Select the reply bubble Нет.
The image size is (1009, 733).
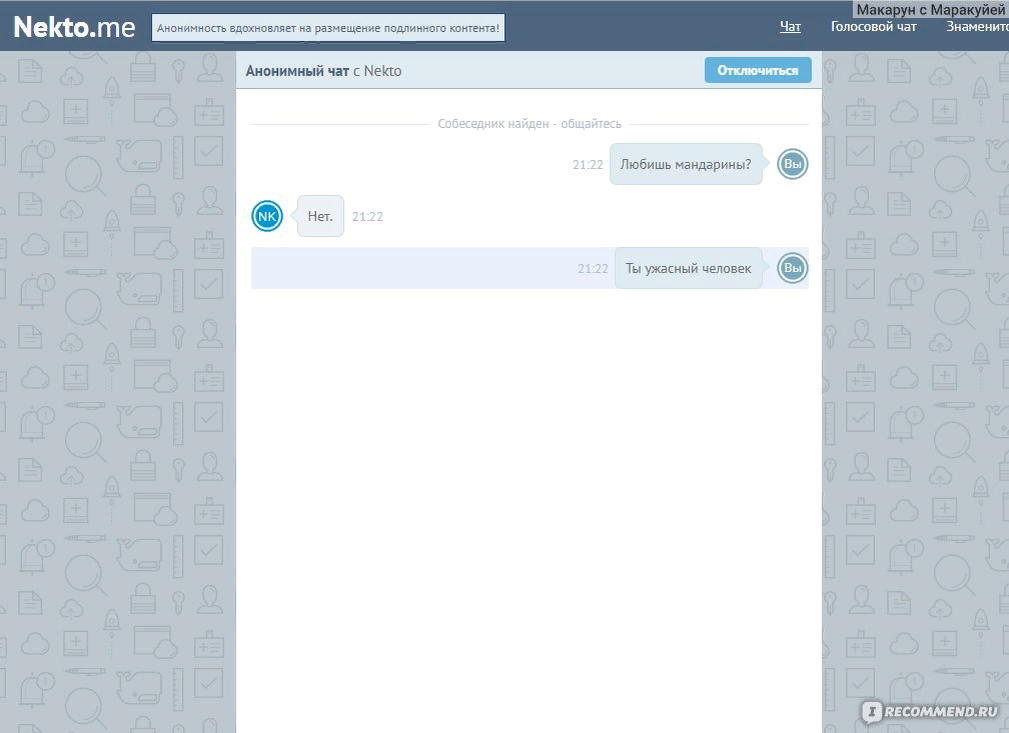pos(320,216)
